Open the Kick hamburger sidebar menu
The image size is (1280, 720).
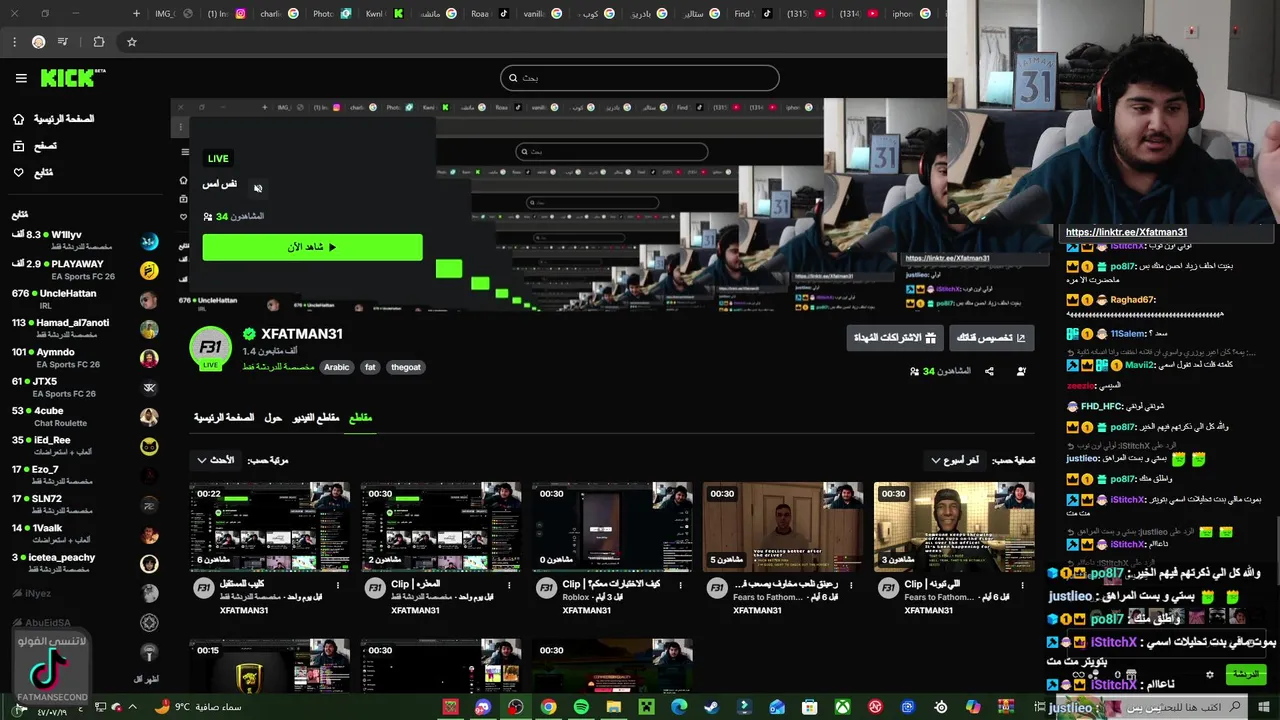point(21,78)
